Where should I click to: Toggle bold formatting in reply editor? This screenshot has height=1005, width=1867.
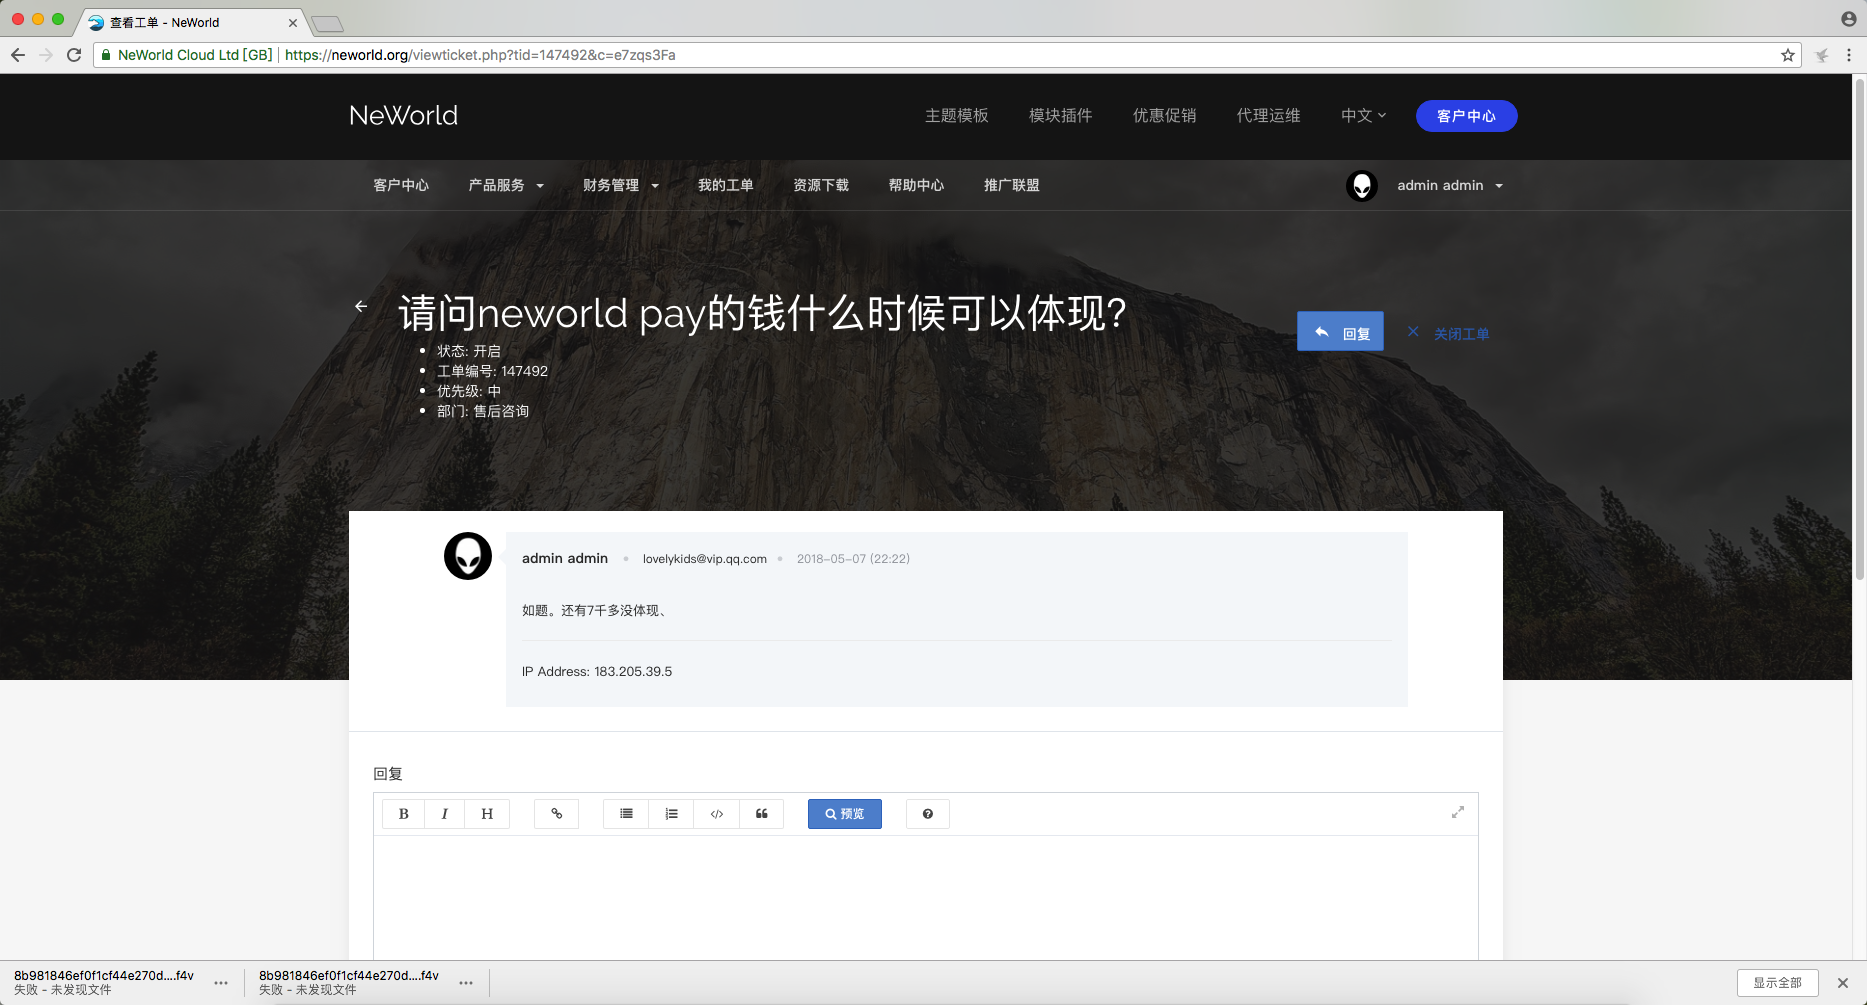click(x=403, y=814)
